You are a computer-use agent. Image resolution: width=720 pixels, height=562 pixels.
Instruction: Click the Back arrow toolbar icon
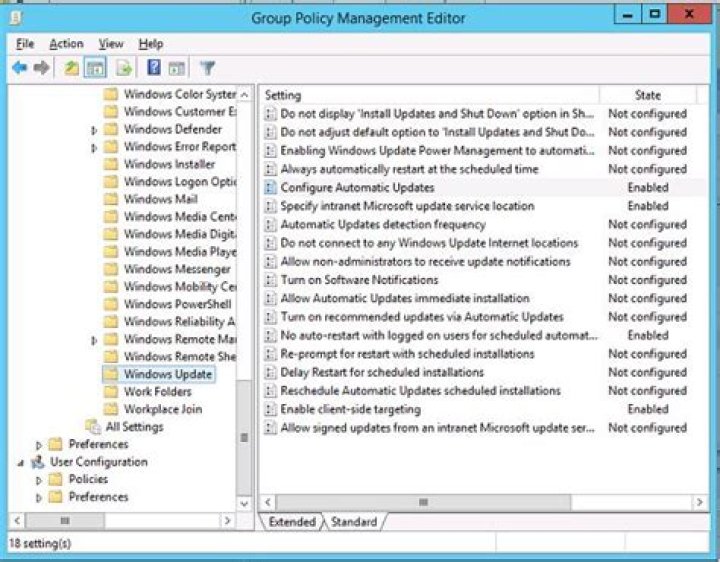[x=20, y=68]
